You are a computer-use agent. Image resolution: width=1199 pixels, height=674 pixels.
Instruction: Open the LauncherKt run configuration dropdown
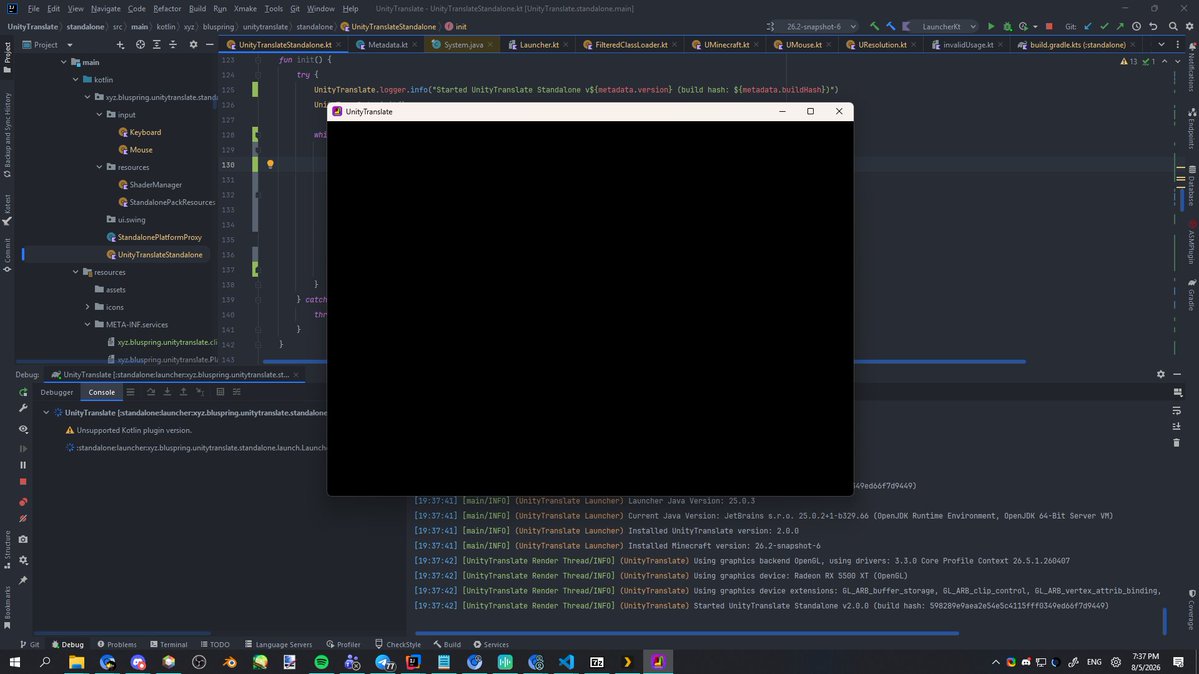942,26
